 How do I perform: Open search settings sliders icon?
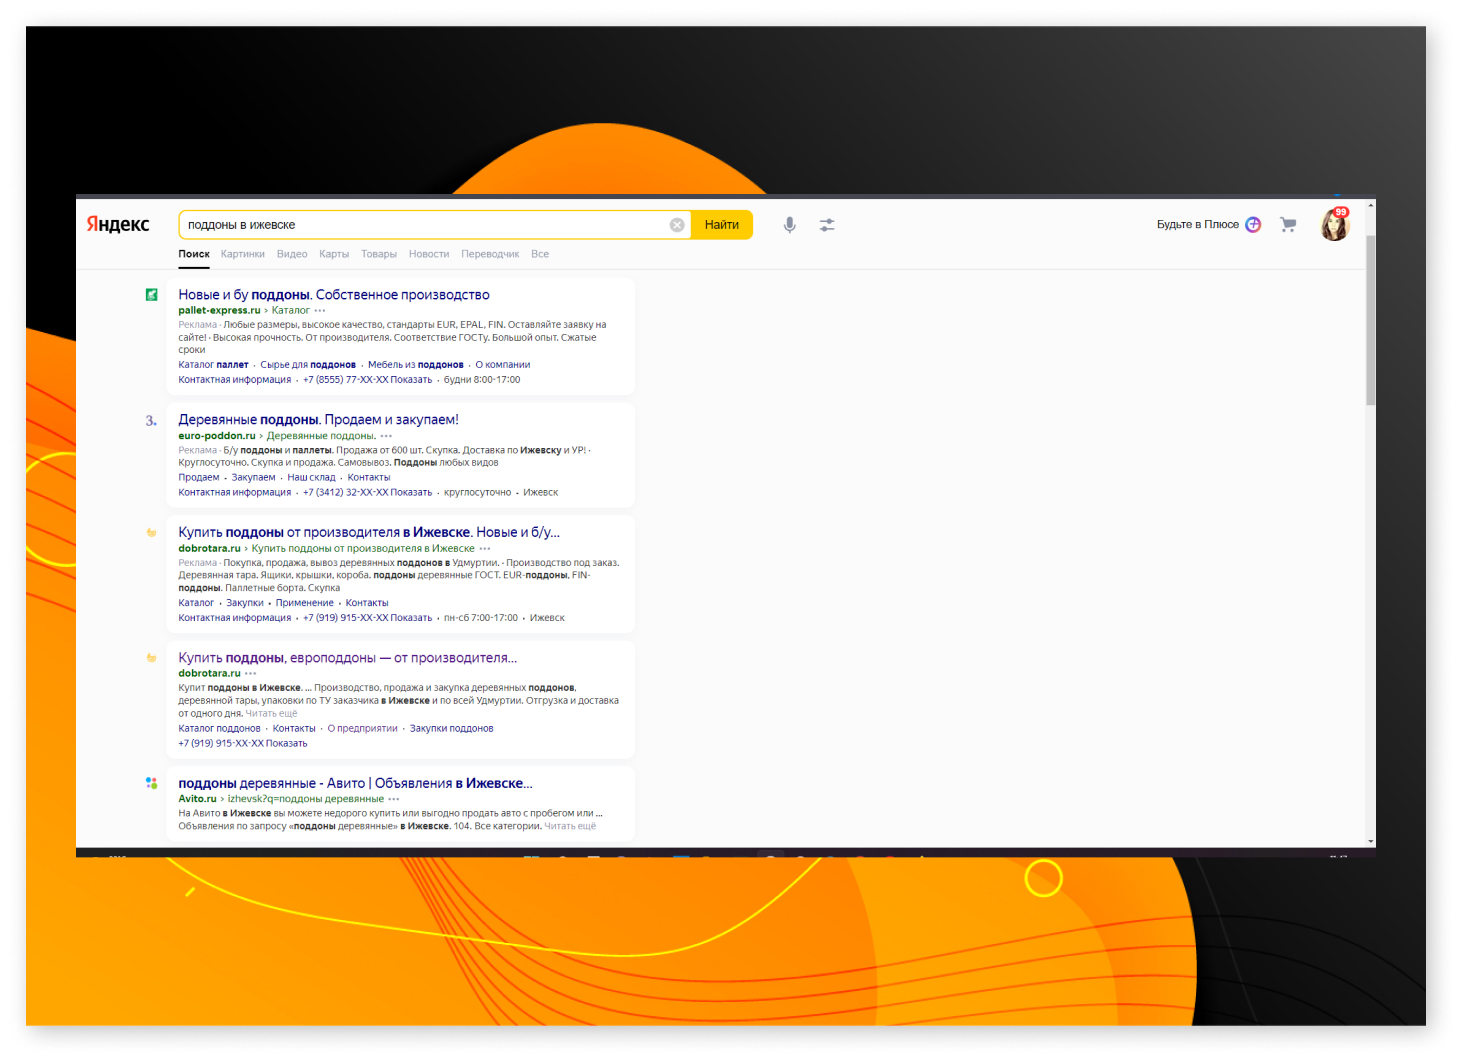[827, 225]
